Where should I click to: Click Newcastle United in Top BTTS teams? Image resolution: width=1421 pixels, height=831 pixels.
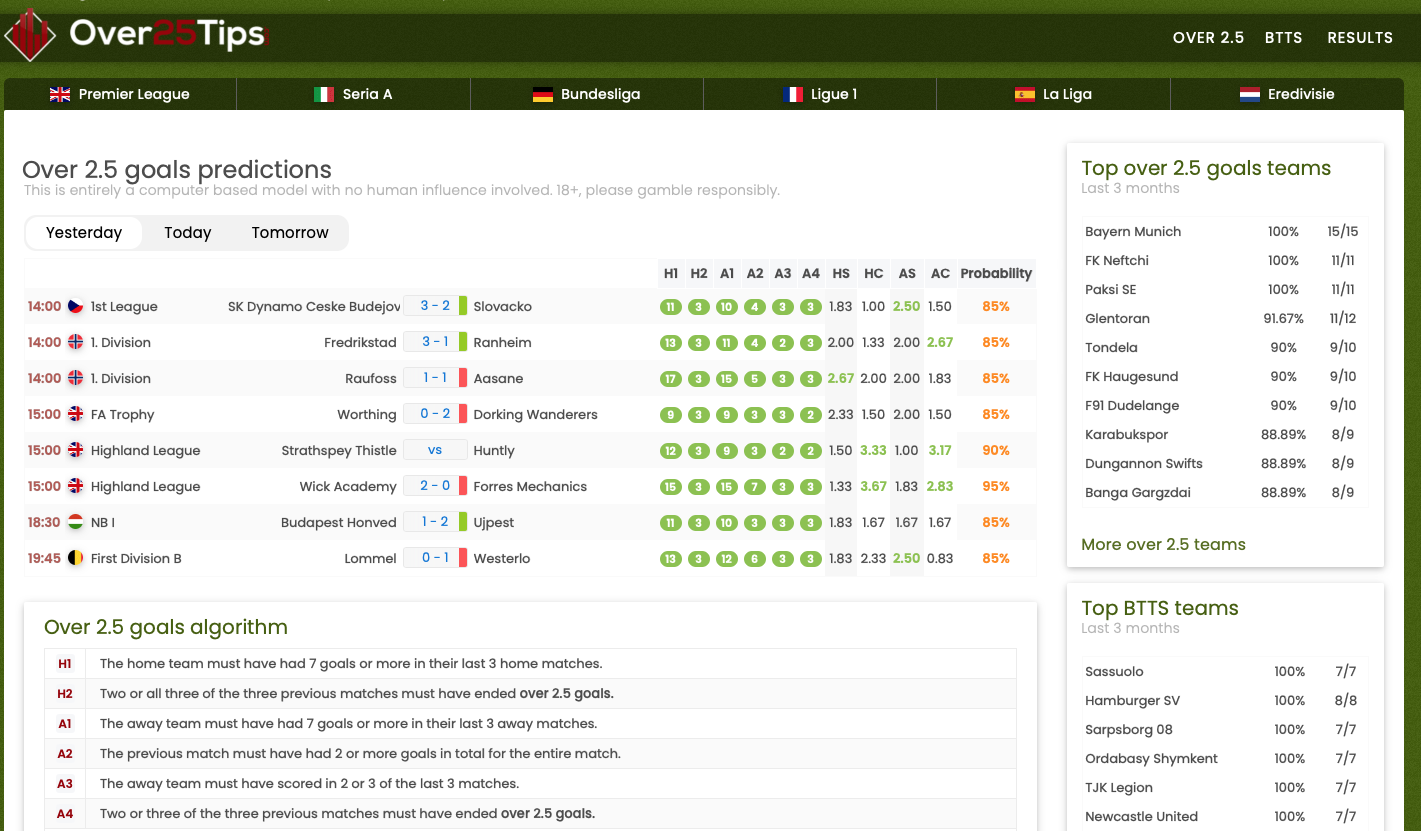pyautogui.click(x=1141, y=817)
